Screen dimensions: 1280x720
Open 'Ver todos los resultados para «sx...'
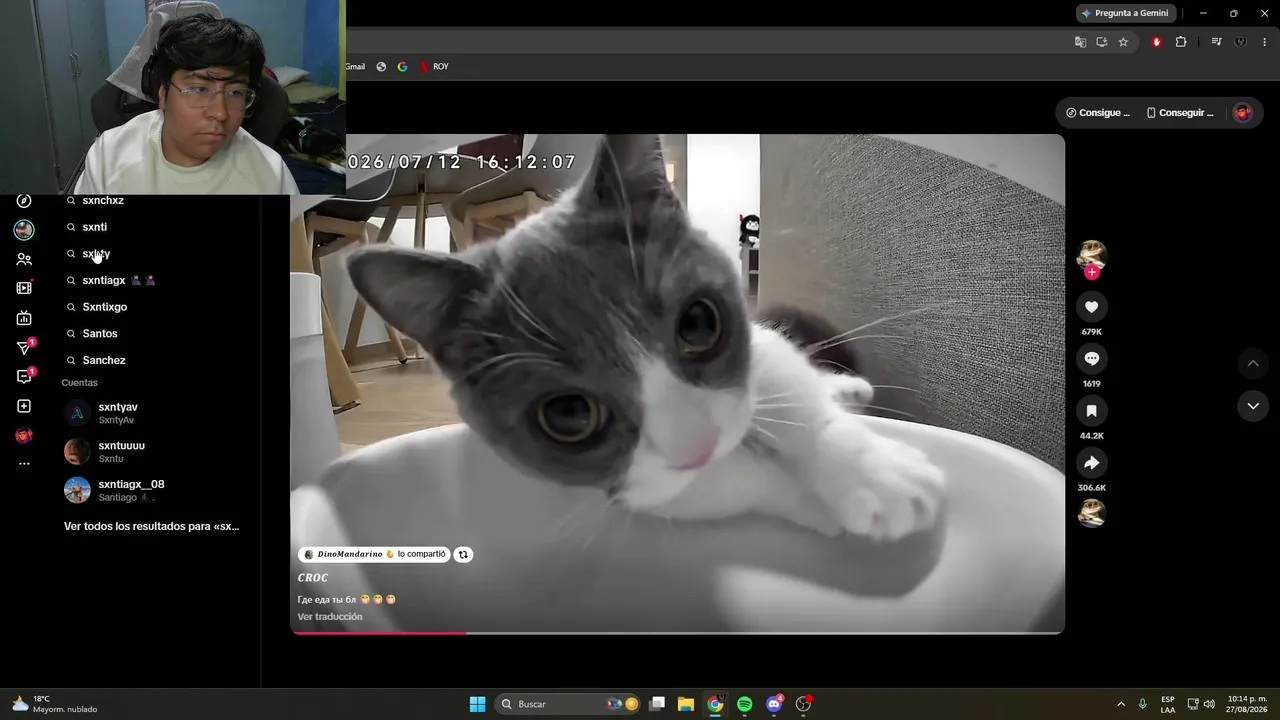click(x=152, y=526)
